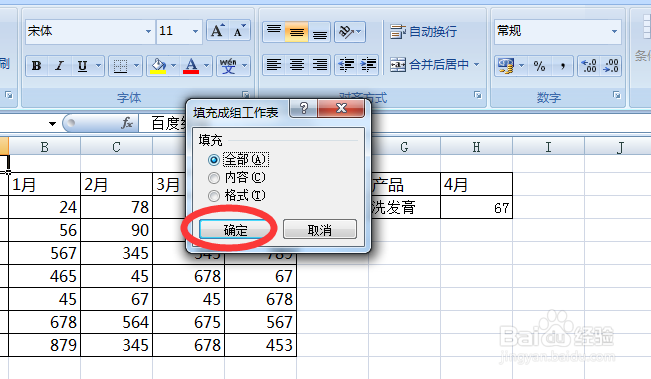Click accounting number format icon
Viewport: 651px width, 379px height.
(x=506, y=66)
